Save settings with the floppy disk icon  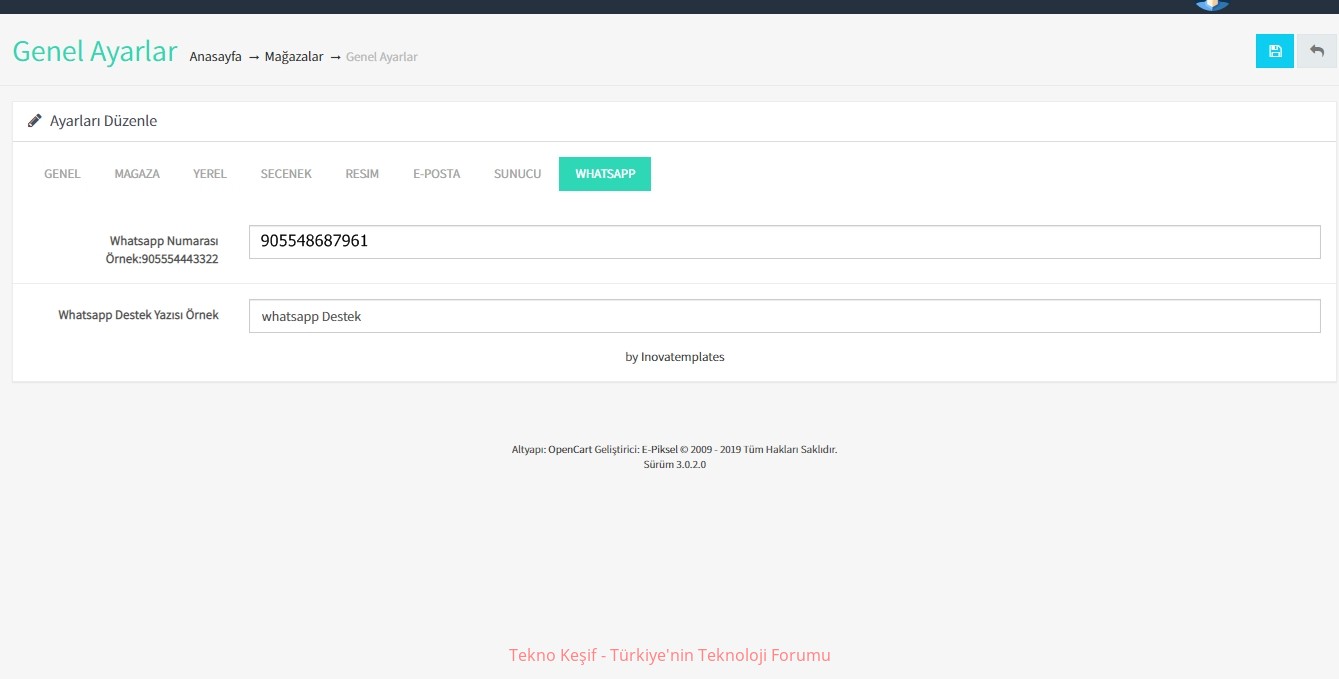point(1274,51)
